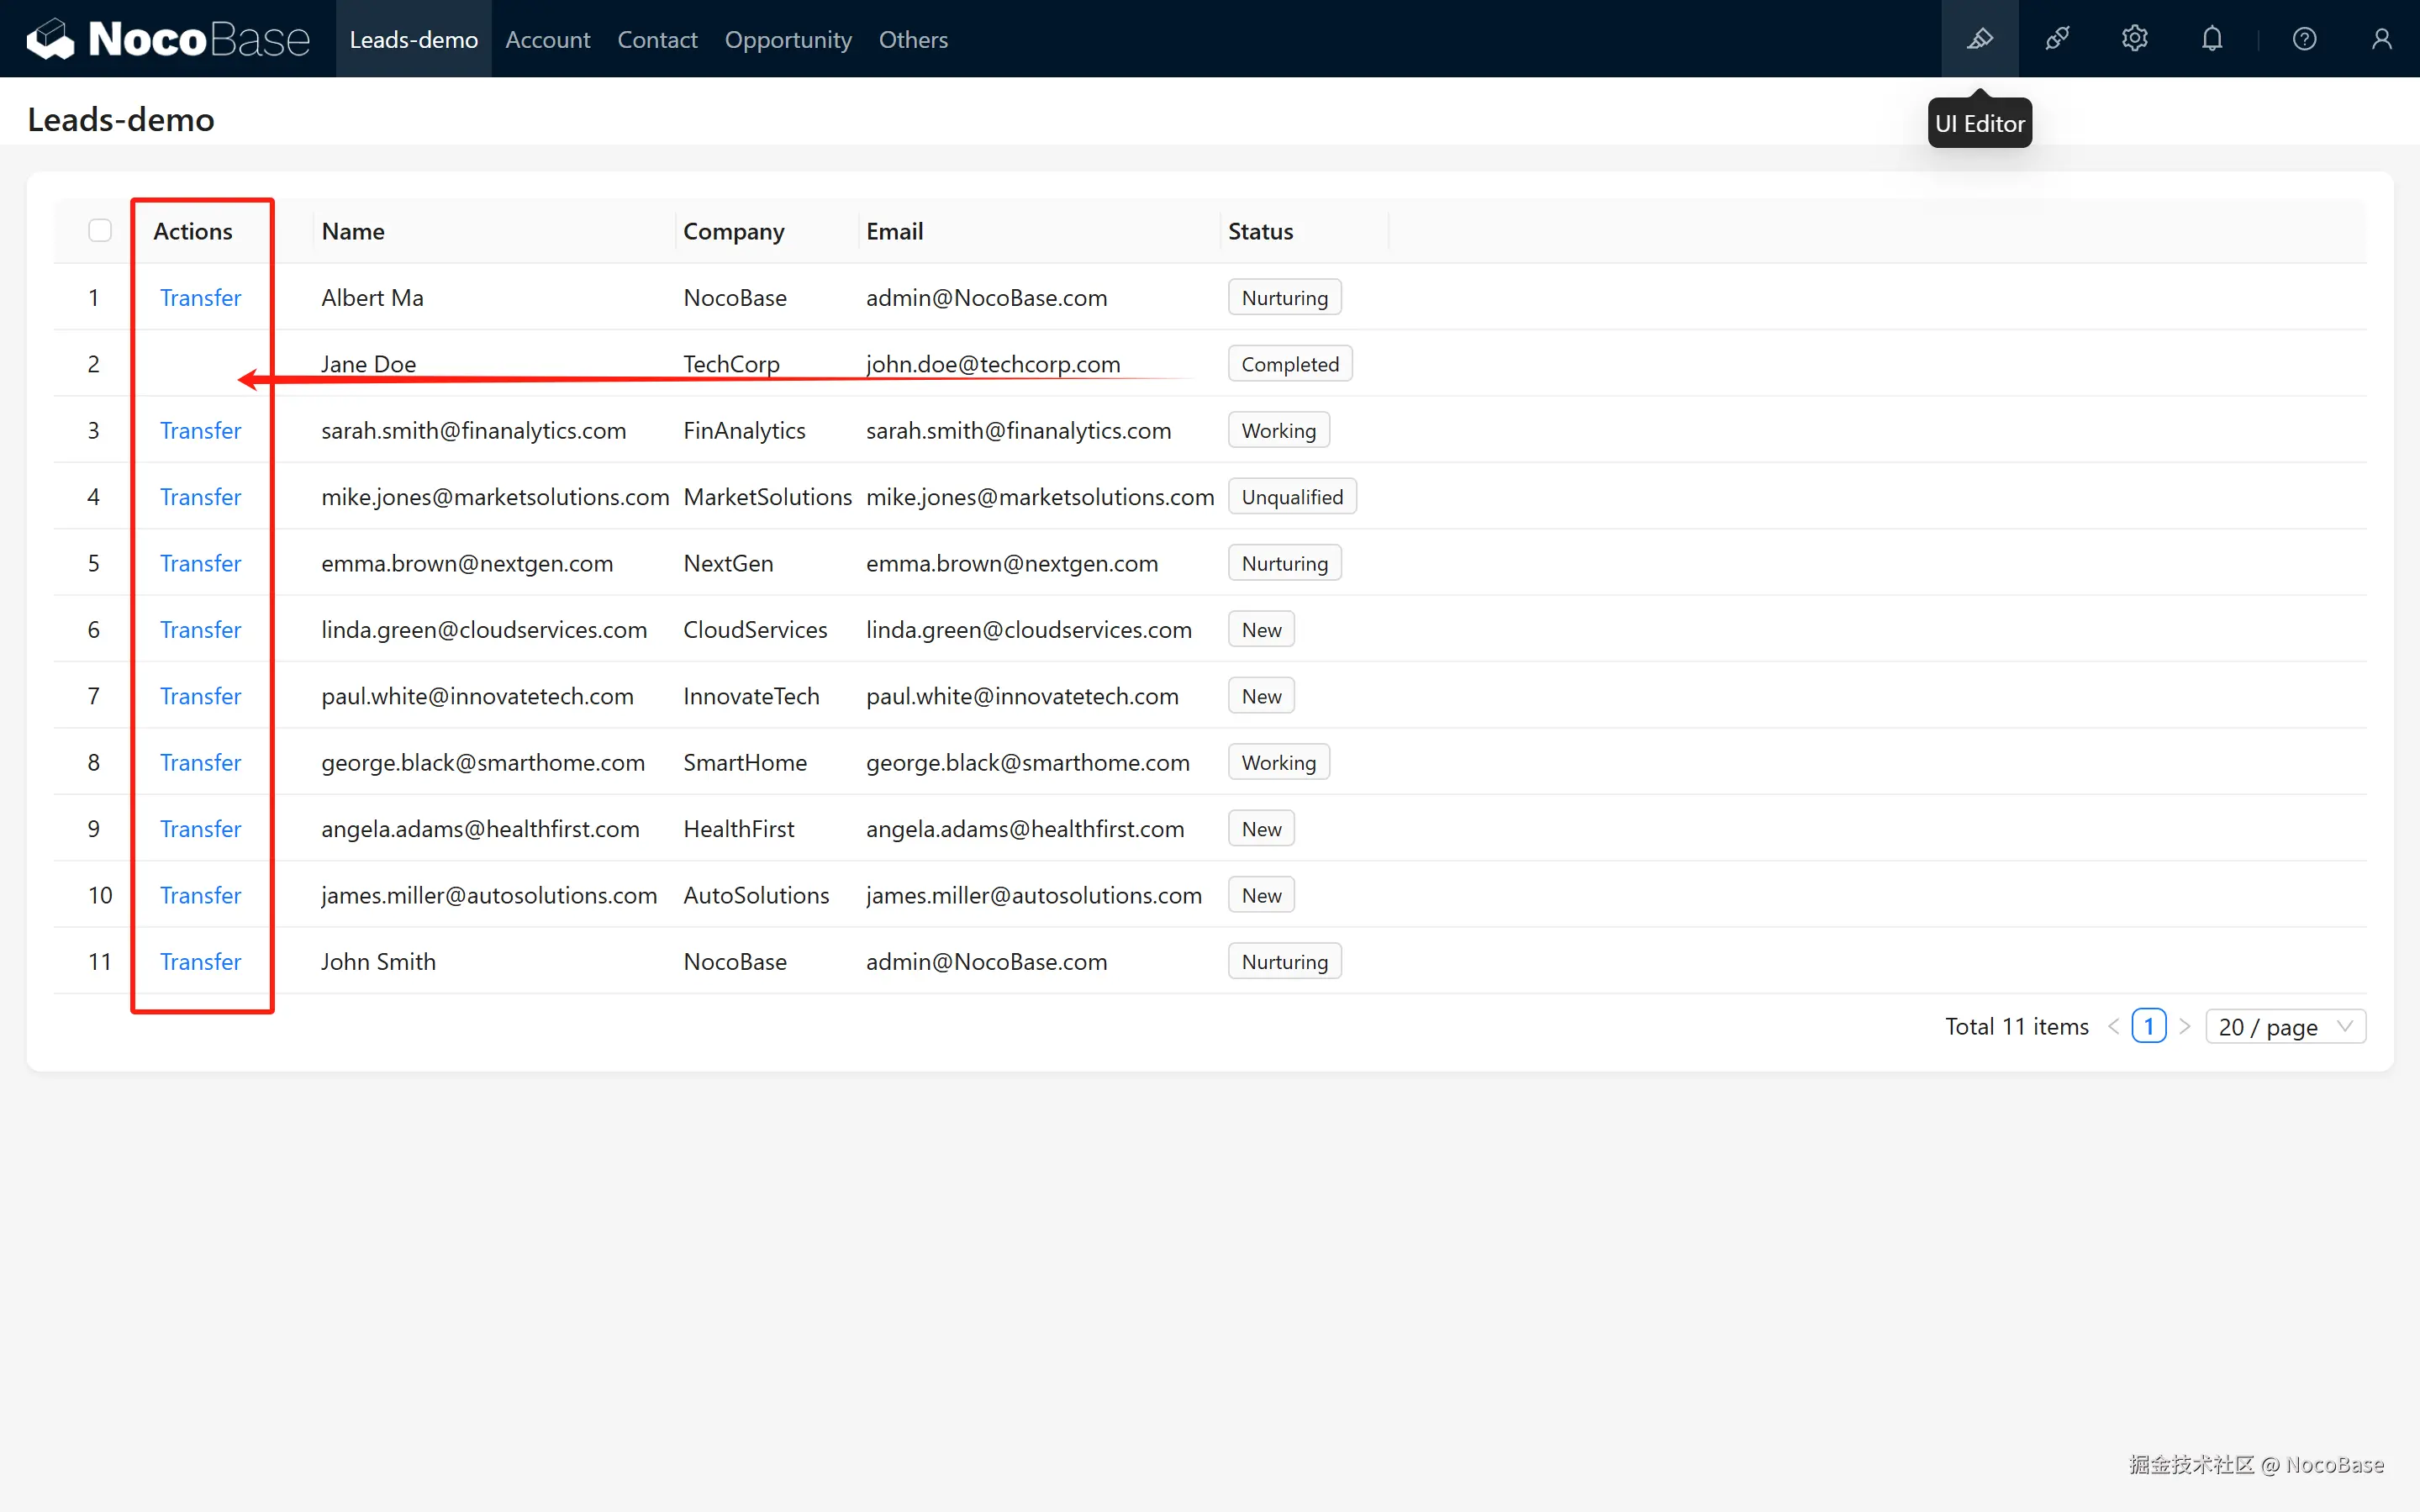Expand the 20 / page size dropdown
2420x1512 pixels.
tap(2284, 1026)
